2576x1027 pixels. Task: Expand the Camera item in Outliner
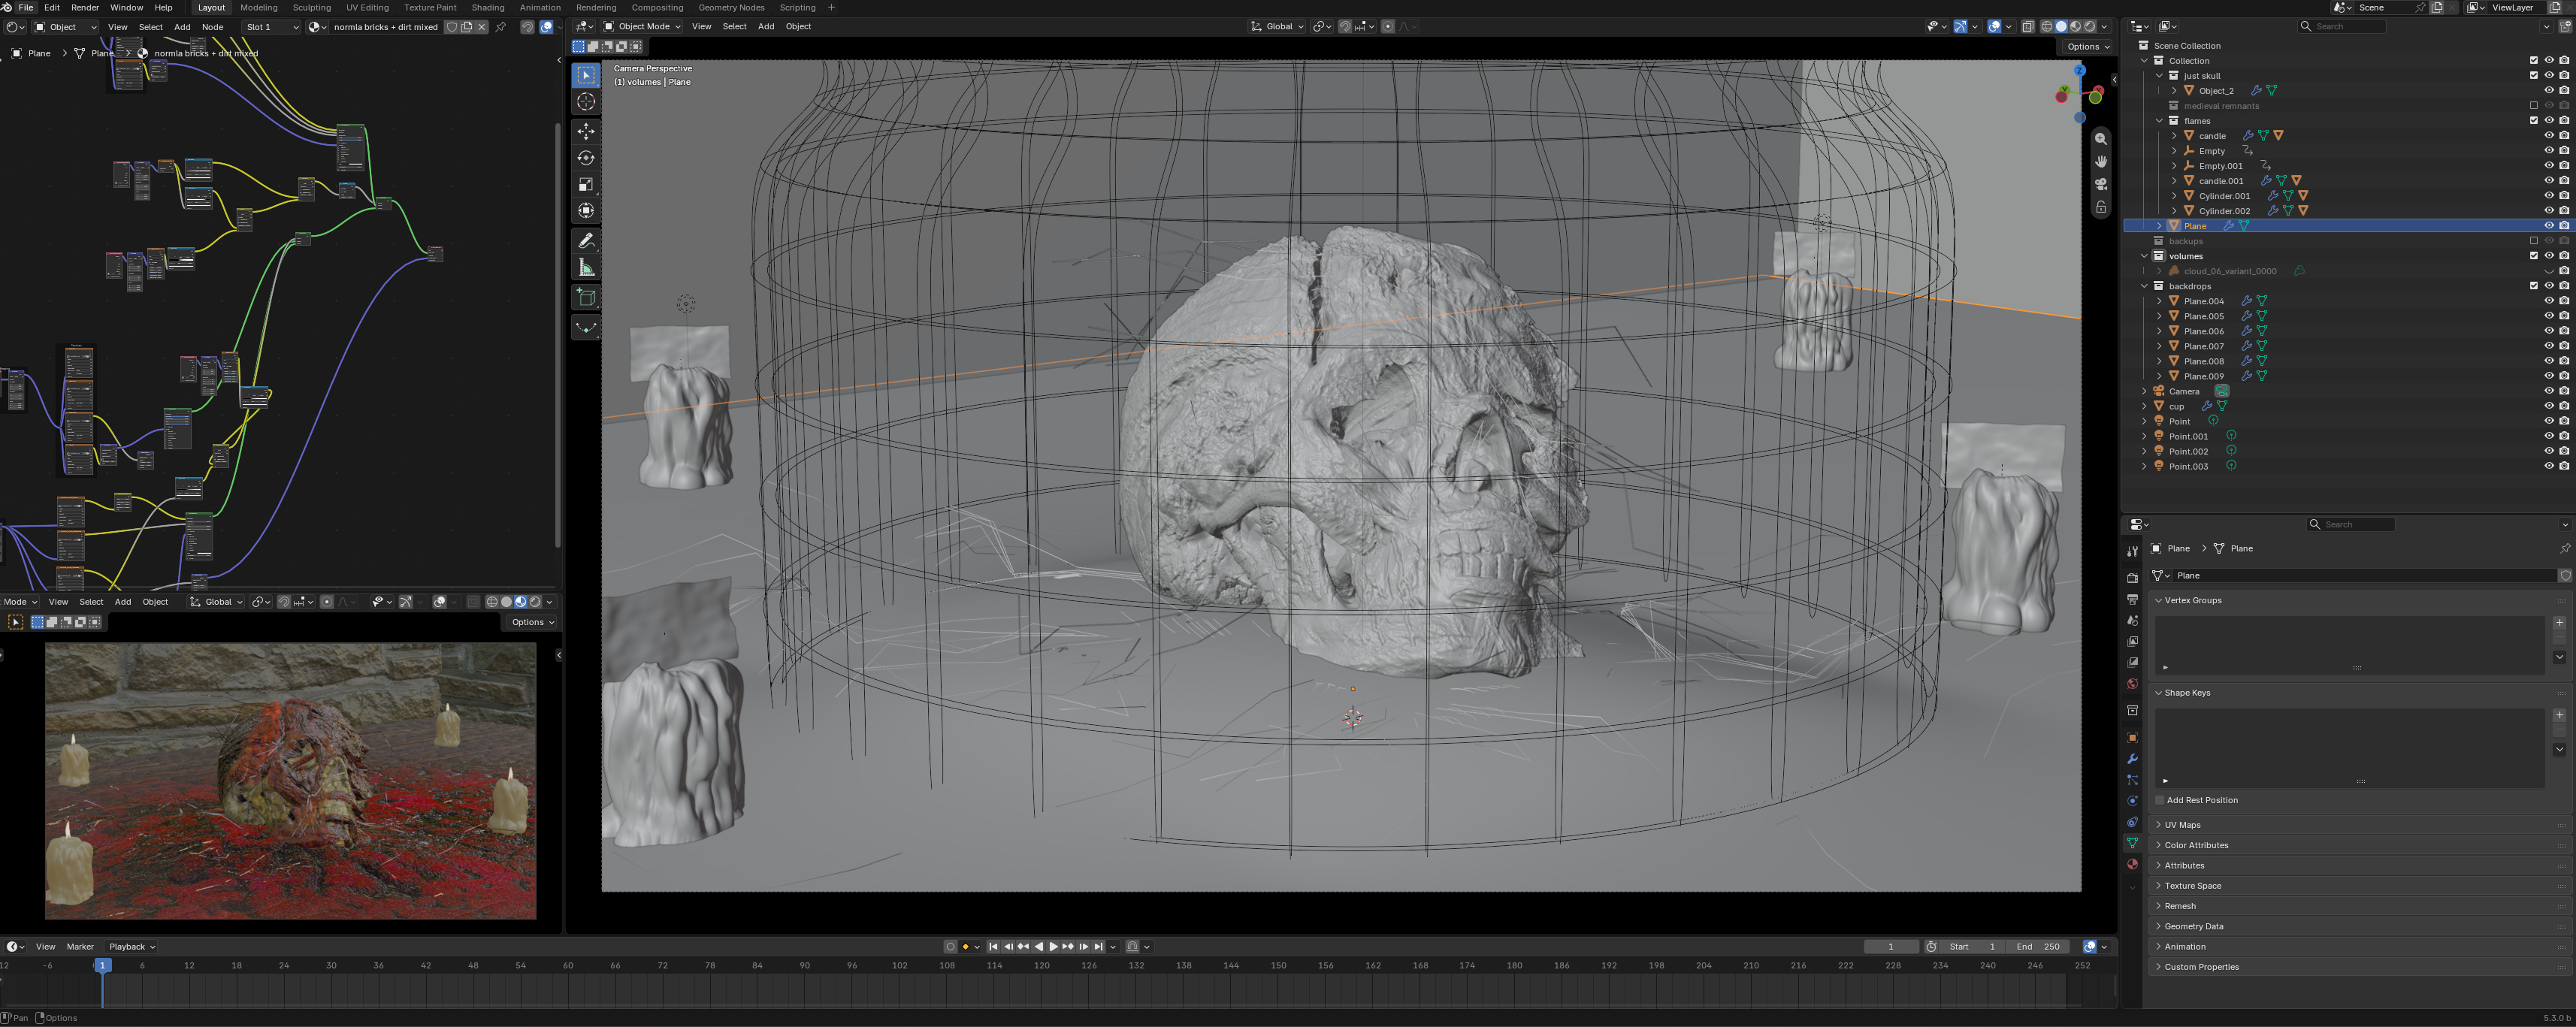(x=2145, y=391)
